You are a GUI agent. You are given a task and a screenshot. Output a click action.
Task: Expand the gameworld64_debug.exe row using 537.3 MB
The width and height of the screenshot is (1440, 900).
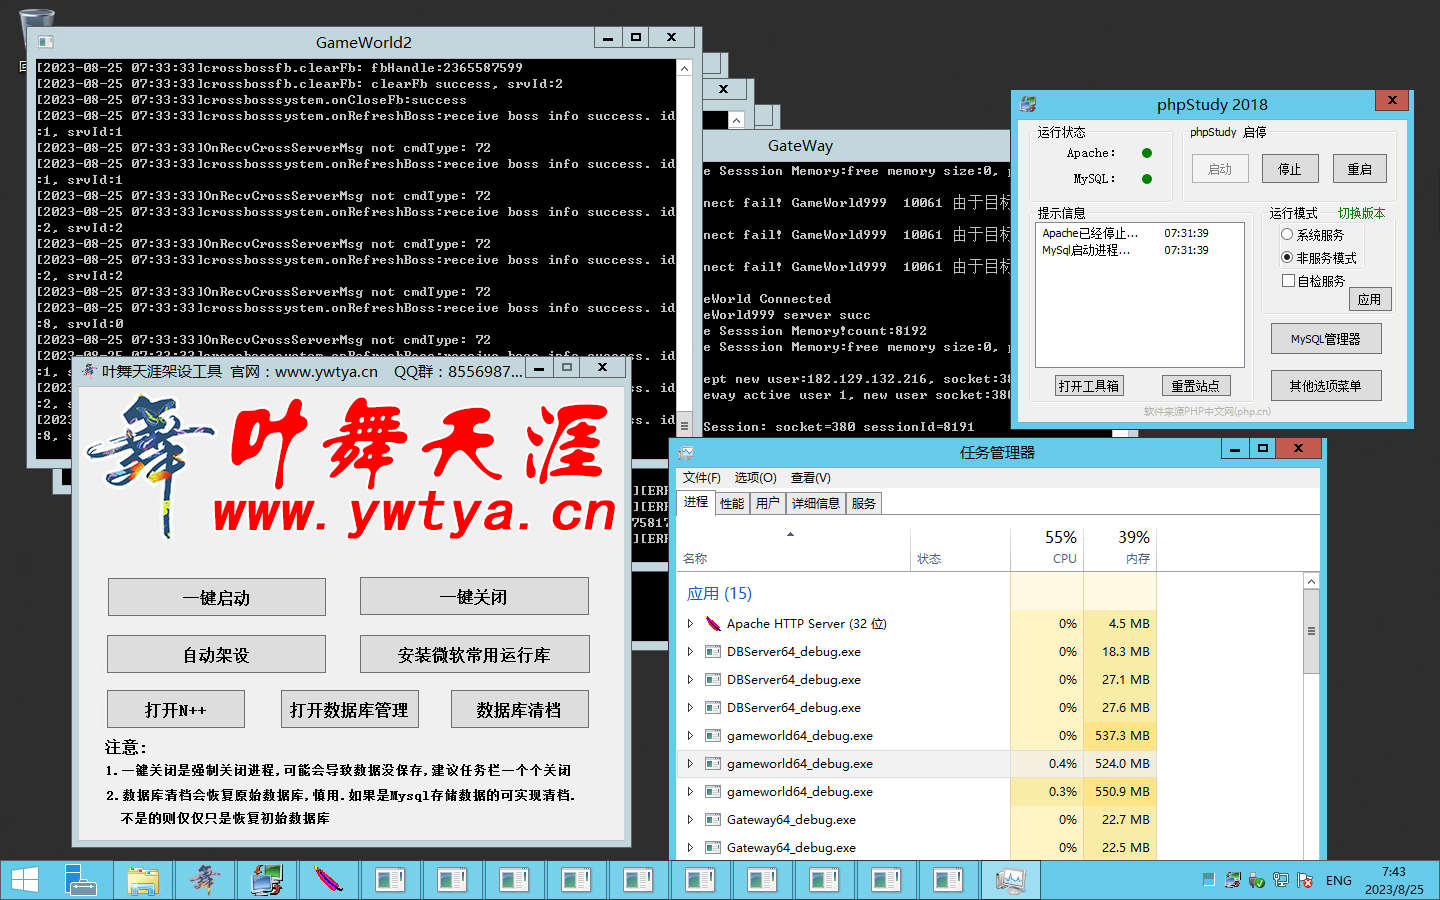(x=690, y=735)
